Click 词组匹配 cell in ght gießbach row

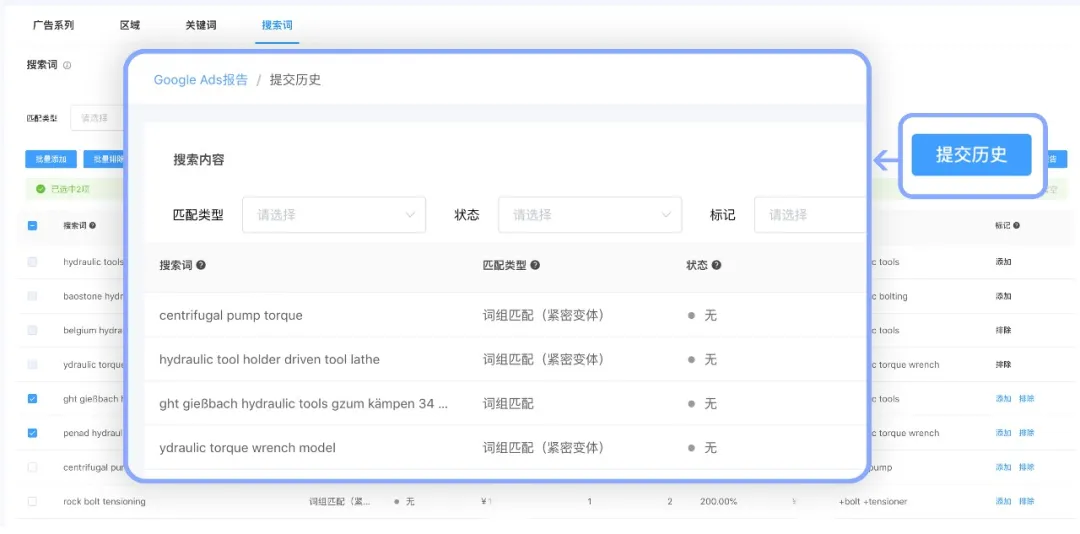[508, 404]
